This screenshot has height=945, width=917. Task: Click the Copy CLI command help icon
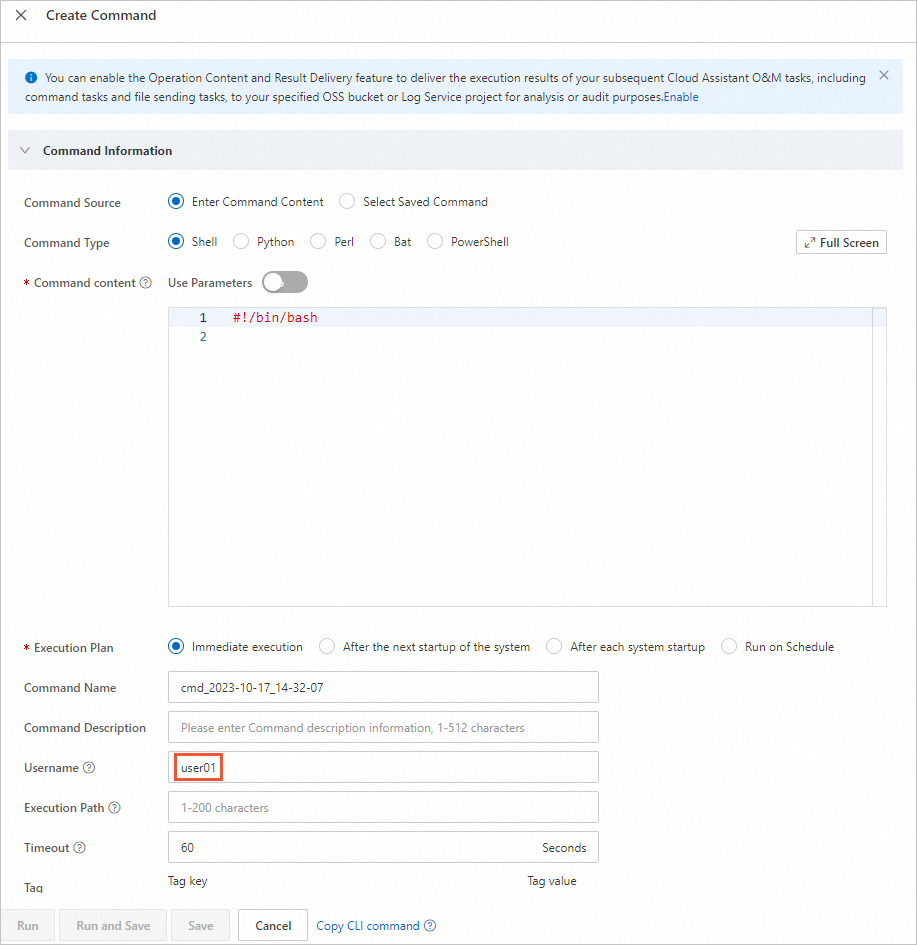[430, 926]
